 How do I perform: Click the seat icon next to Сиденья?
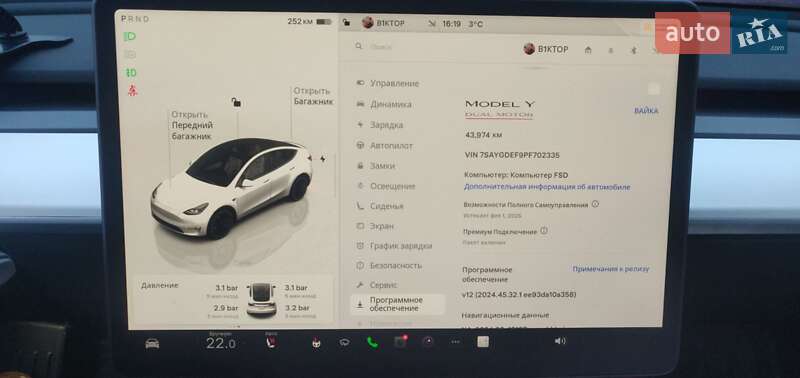coord(360,206)
